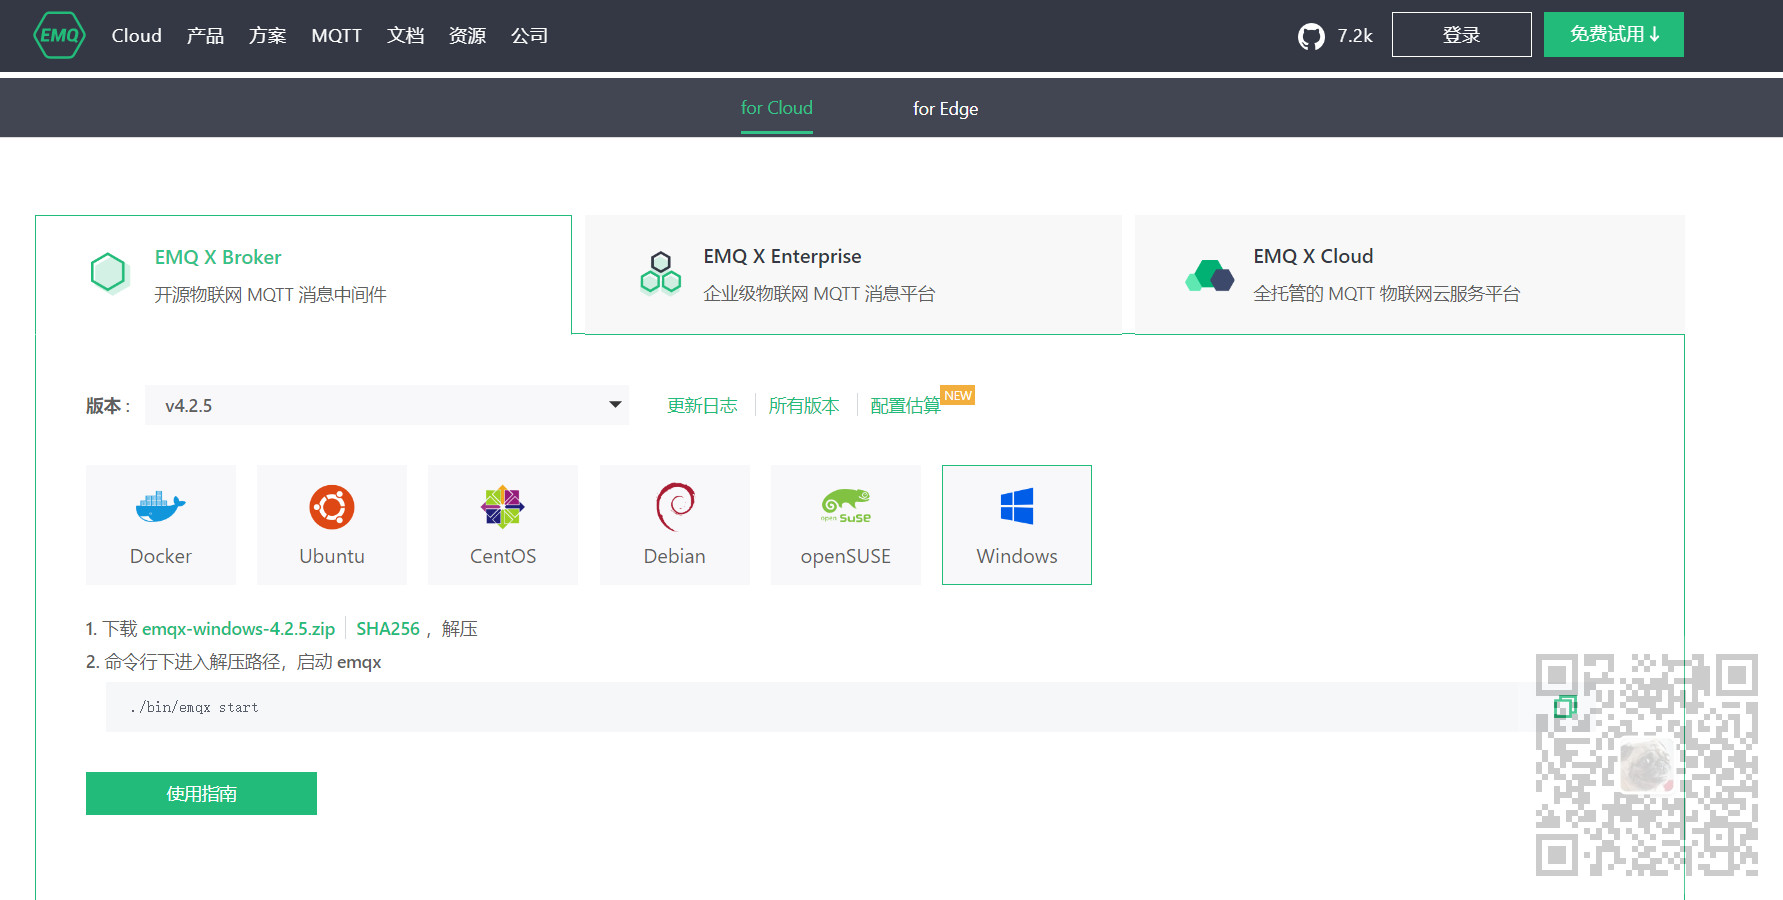Click the 登录 login button
This screenshot has width=1783, height=900.
(1461, 35)
